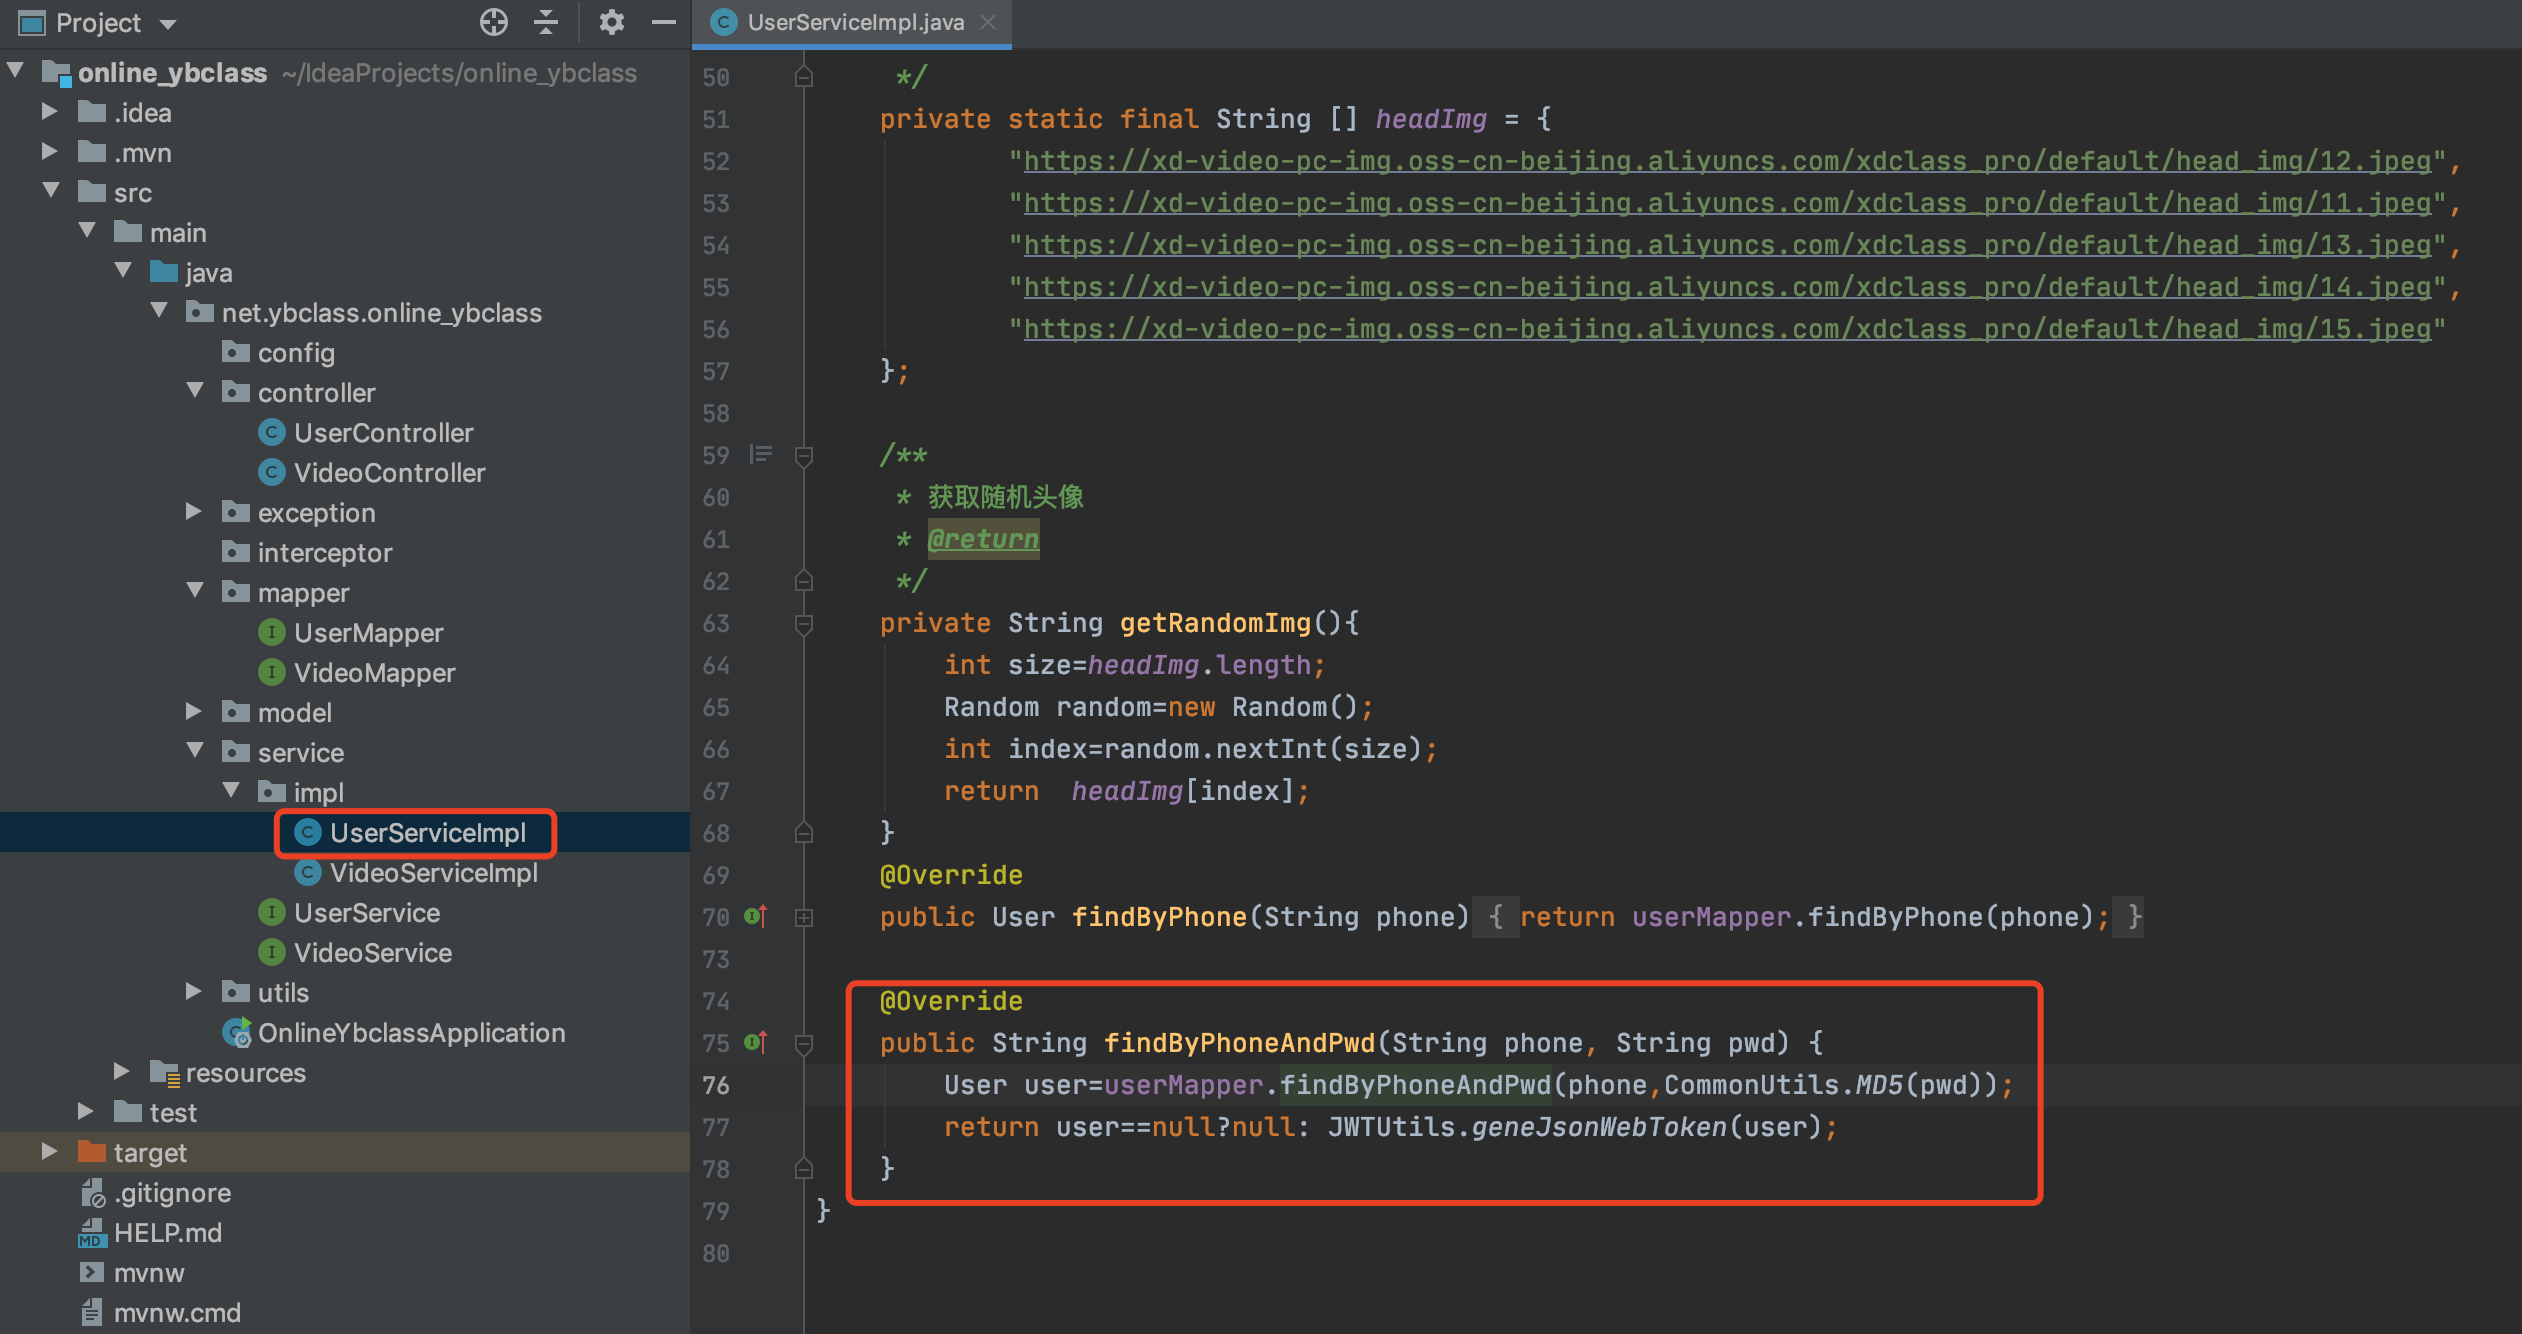Click implements gutter icon on line 70

(x=756, y=916)
